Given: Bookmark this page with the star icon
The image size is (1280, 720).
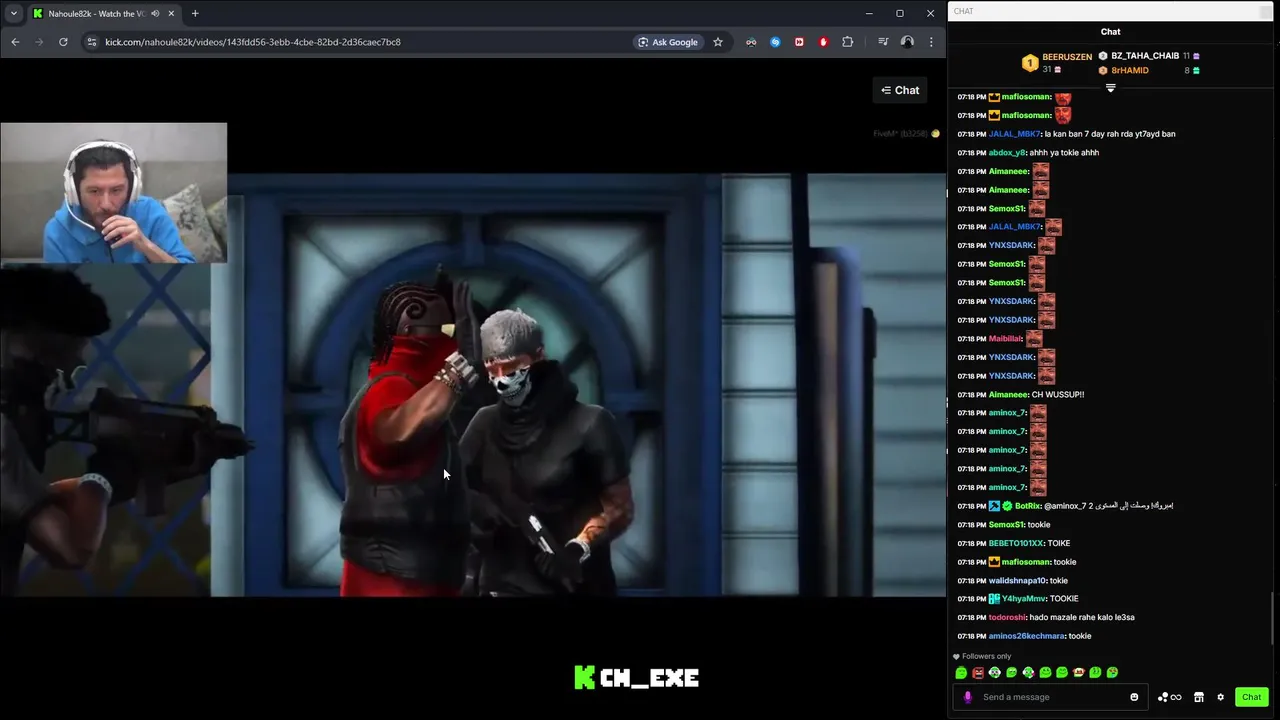Looking at the screenshot, I should [718, 42].
